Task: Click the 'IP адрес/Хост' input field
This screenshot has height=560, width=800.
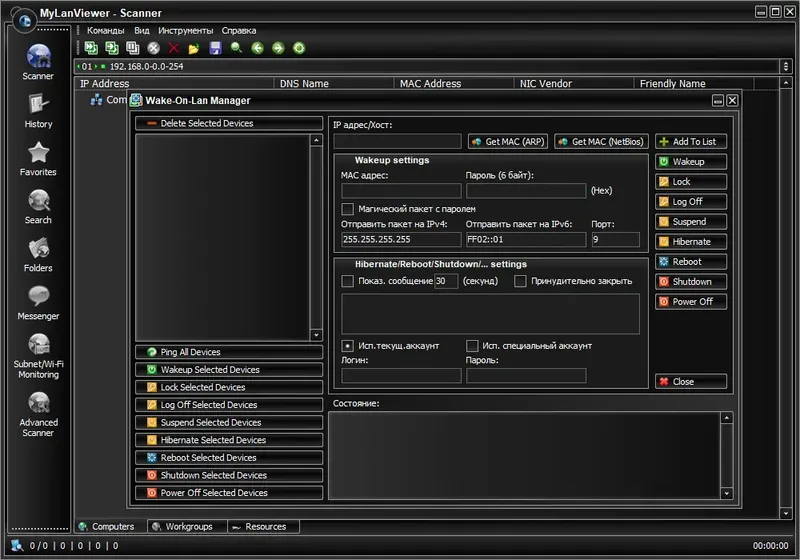Action: [x=397, y=141]
